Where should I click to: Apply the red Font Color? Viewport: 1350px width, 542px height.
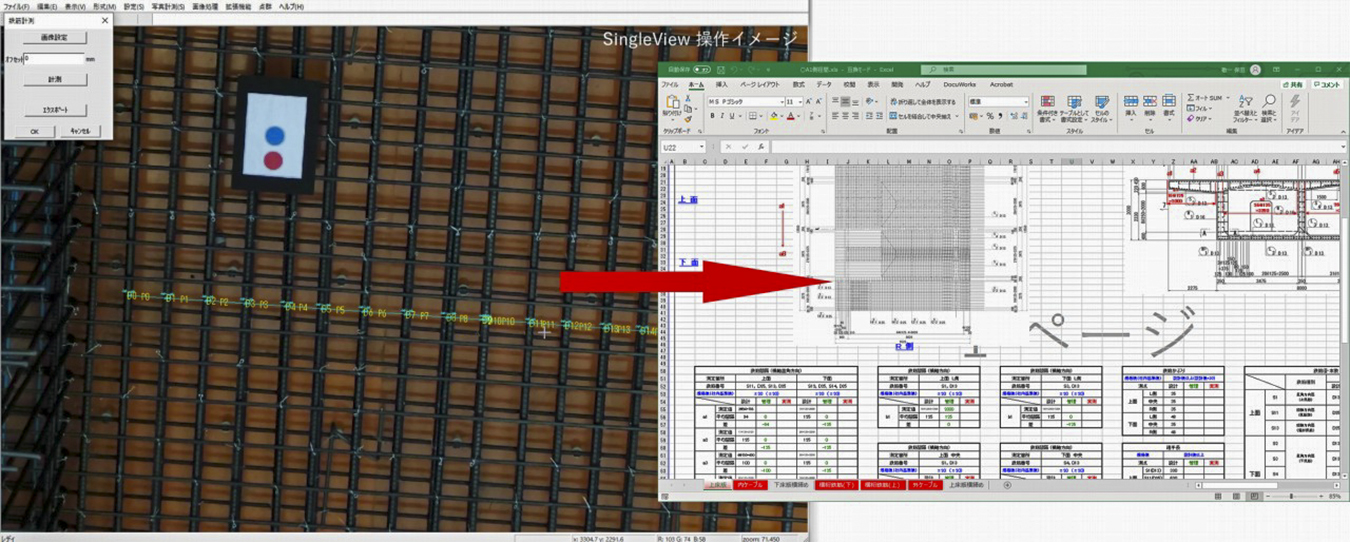pyautogui.click(x=790, y=116)
